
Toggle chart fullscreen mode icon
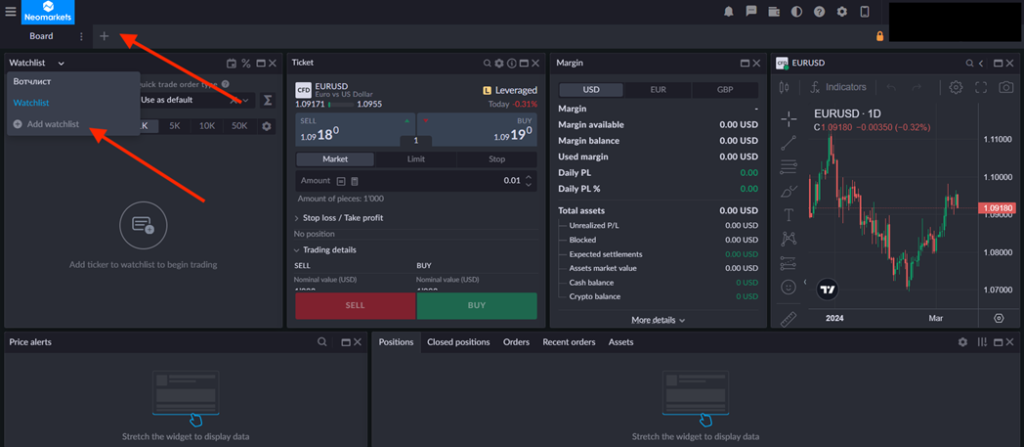[x=980, y=87]
